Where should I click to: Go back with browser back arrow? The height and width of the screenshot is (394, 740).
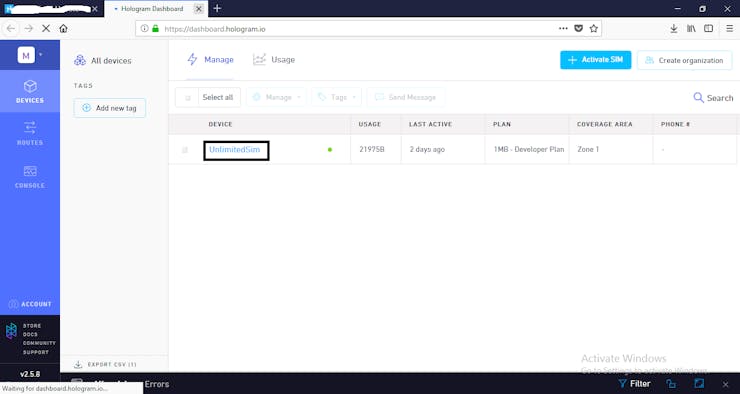(x=11, y=28)
